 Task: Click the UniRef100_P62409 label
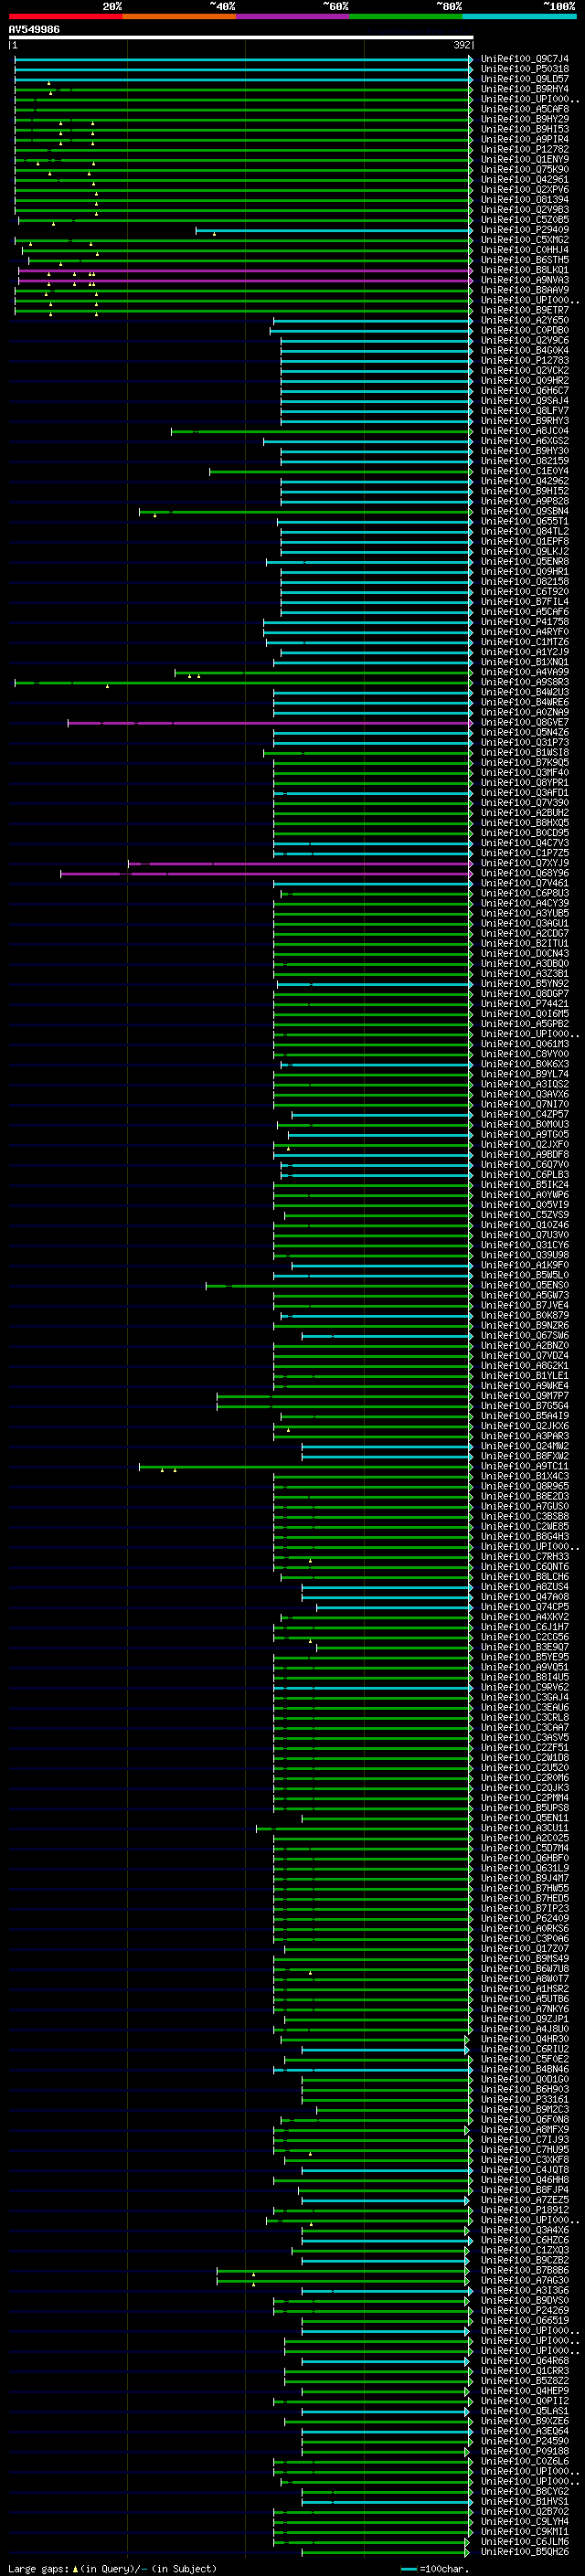tap(524, 1919)
